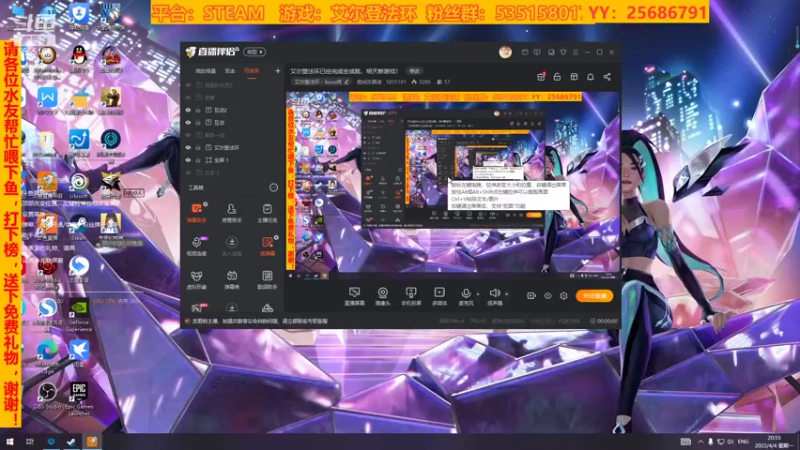Add a new scene with plus button
The height and width of the screenshot is (450, 800).
tap(278, 71)
